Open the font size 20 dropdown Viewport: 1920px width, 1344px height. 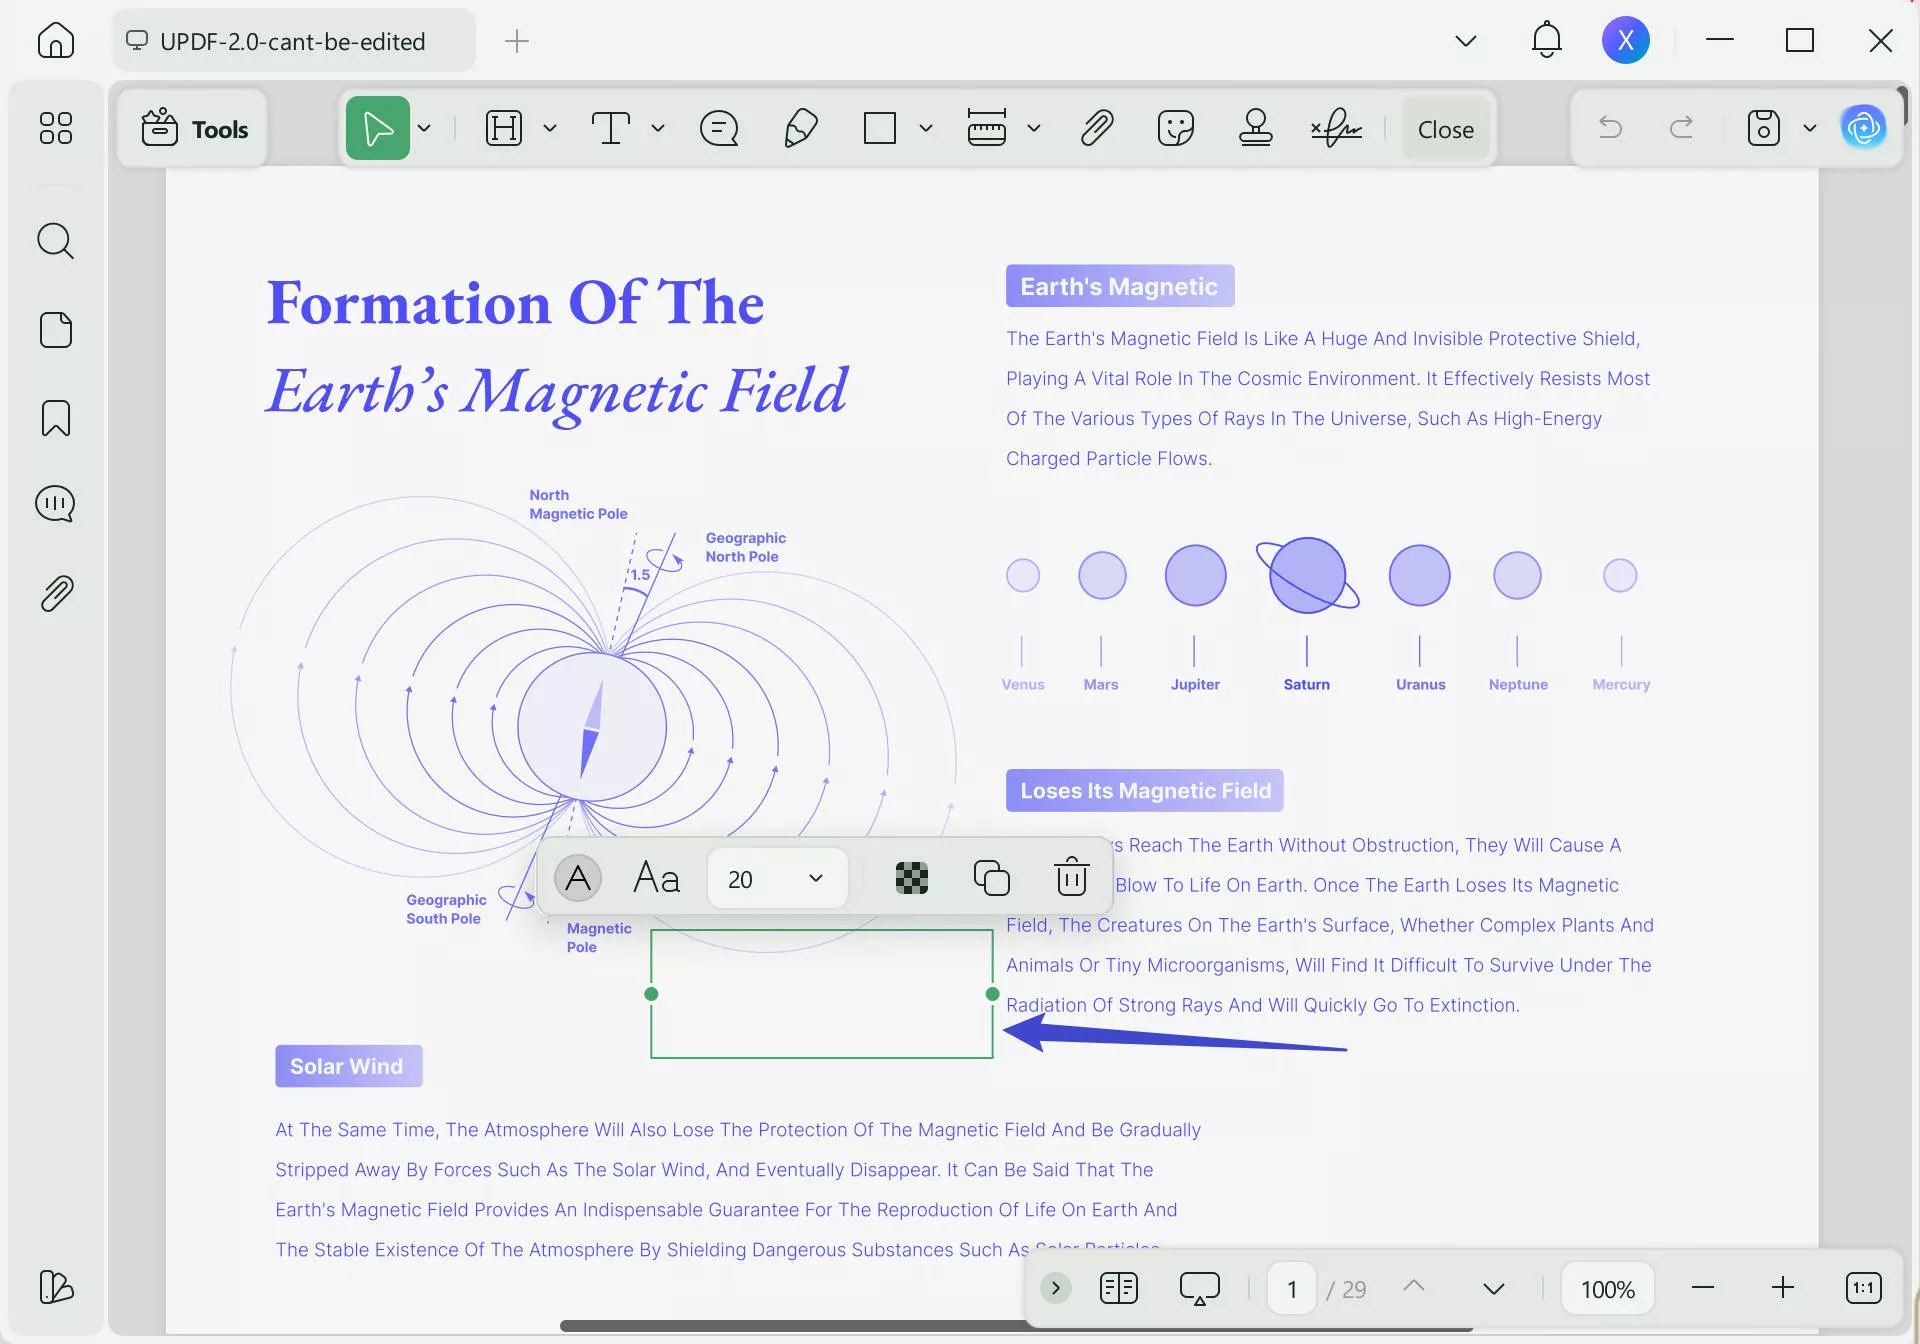tap(776, 877)
